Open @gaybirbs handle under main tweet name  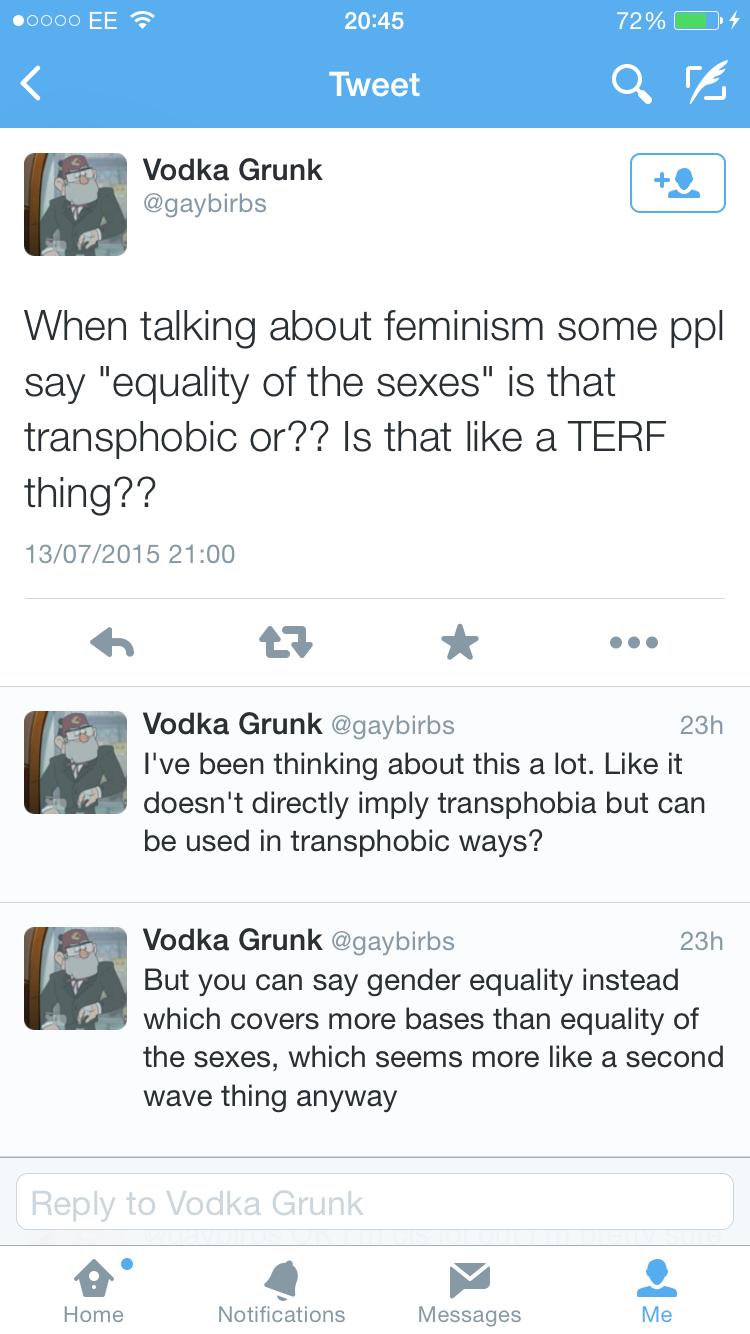205,205
